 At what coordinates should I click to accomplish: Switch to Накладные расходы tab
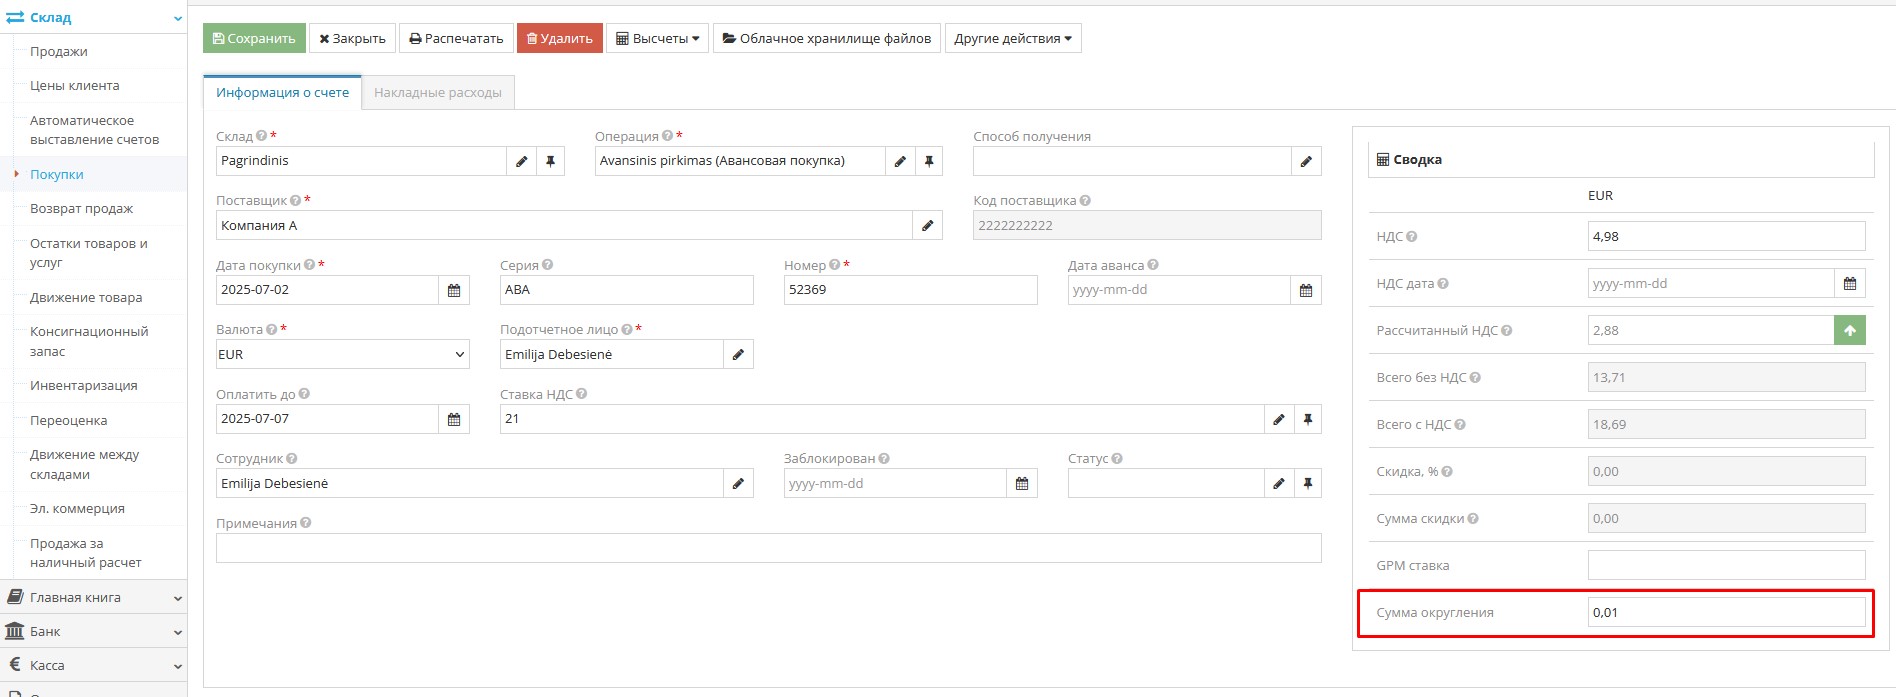pyautogui.click(x=438, y=93)
